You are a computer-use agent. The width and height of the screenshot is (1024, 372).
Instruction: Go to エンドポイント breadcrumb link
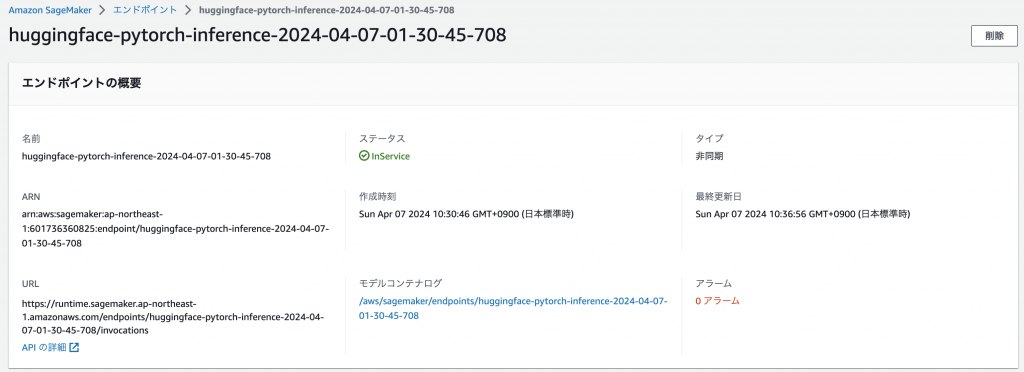(145, 10)
